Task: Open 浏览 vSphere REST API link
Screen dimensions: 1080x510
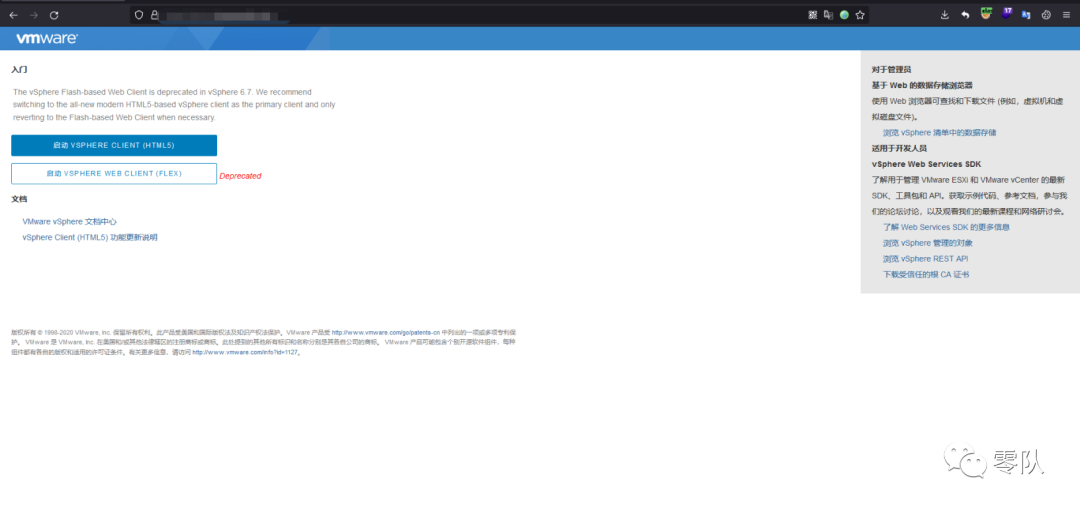Action: pos(926,259)
